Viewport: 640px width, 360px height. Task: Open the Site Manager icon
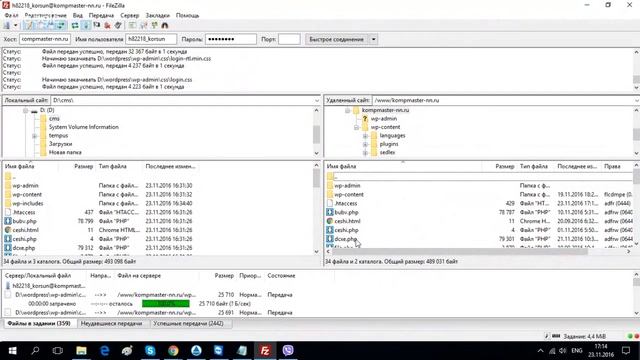7,25
